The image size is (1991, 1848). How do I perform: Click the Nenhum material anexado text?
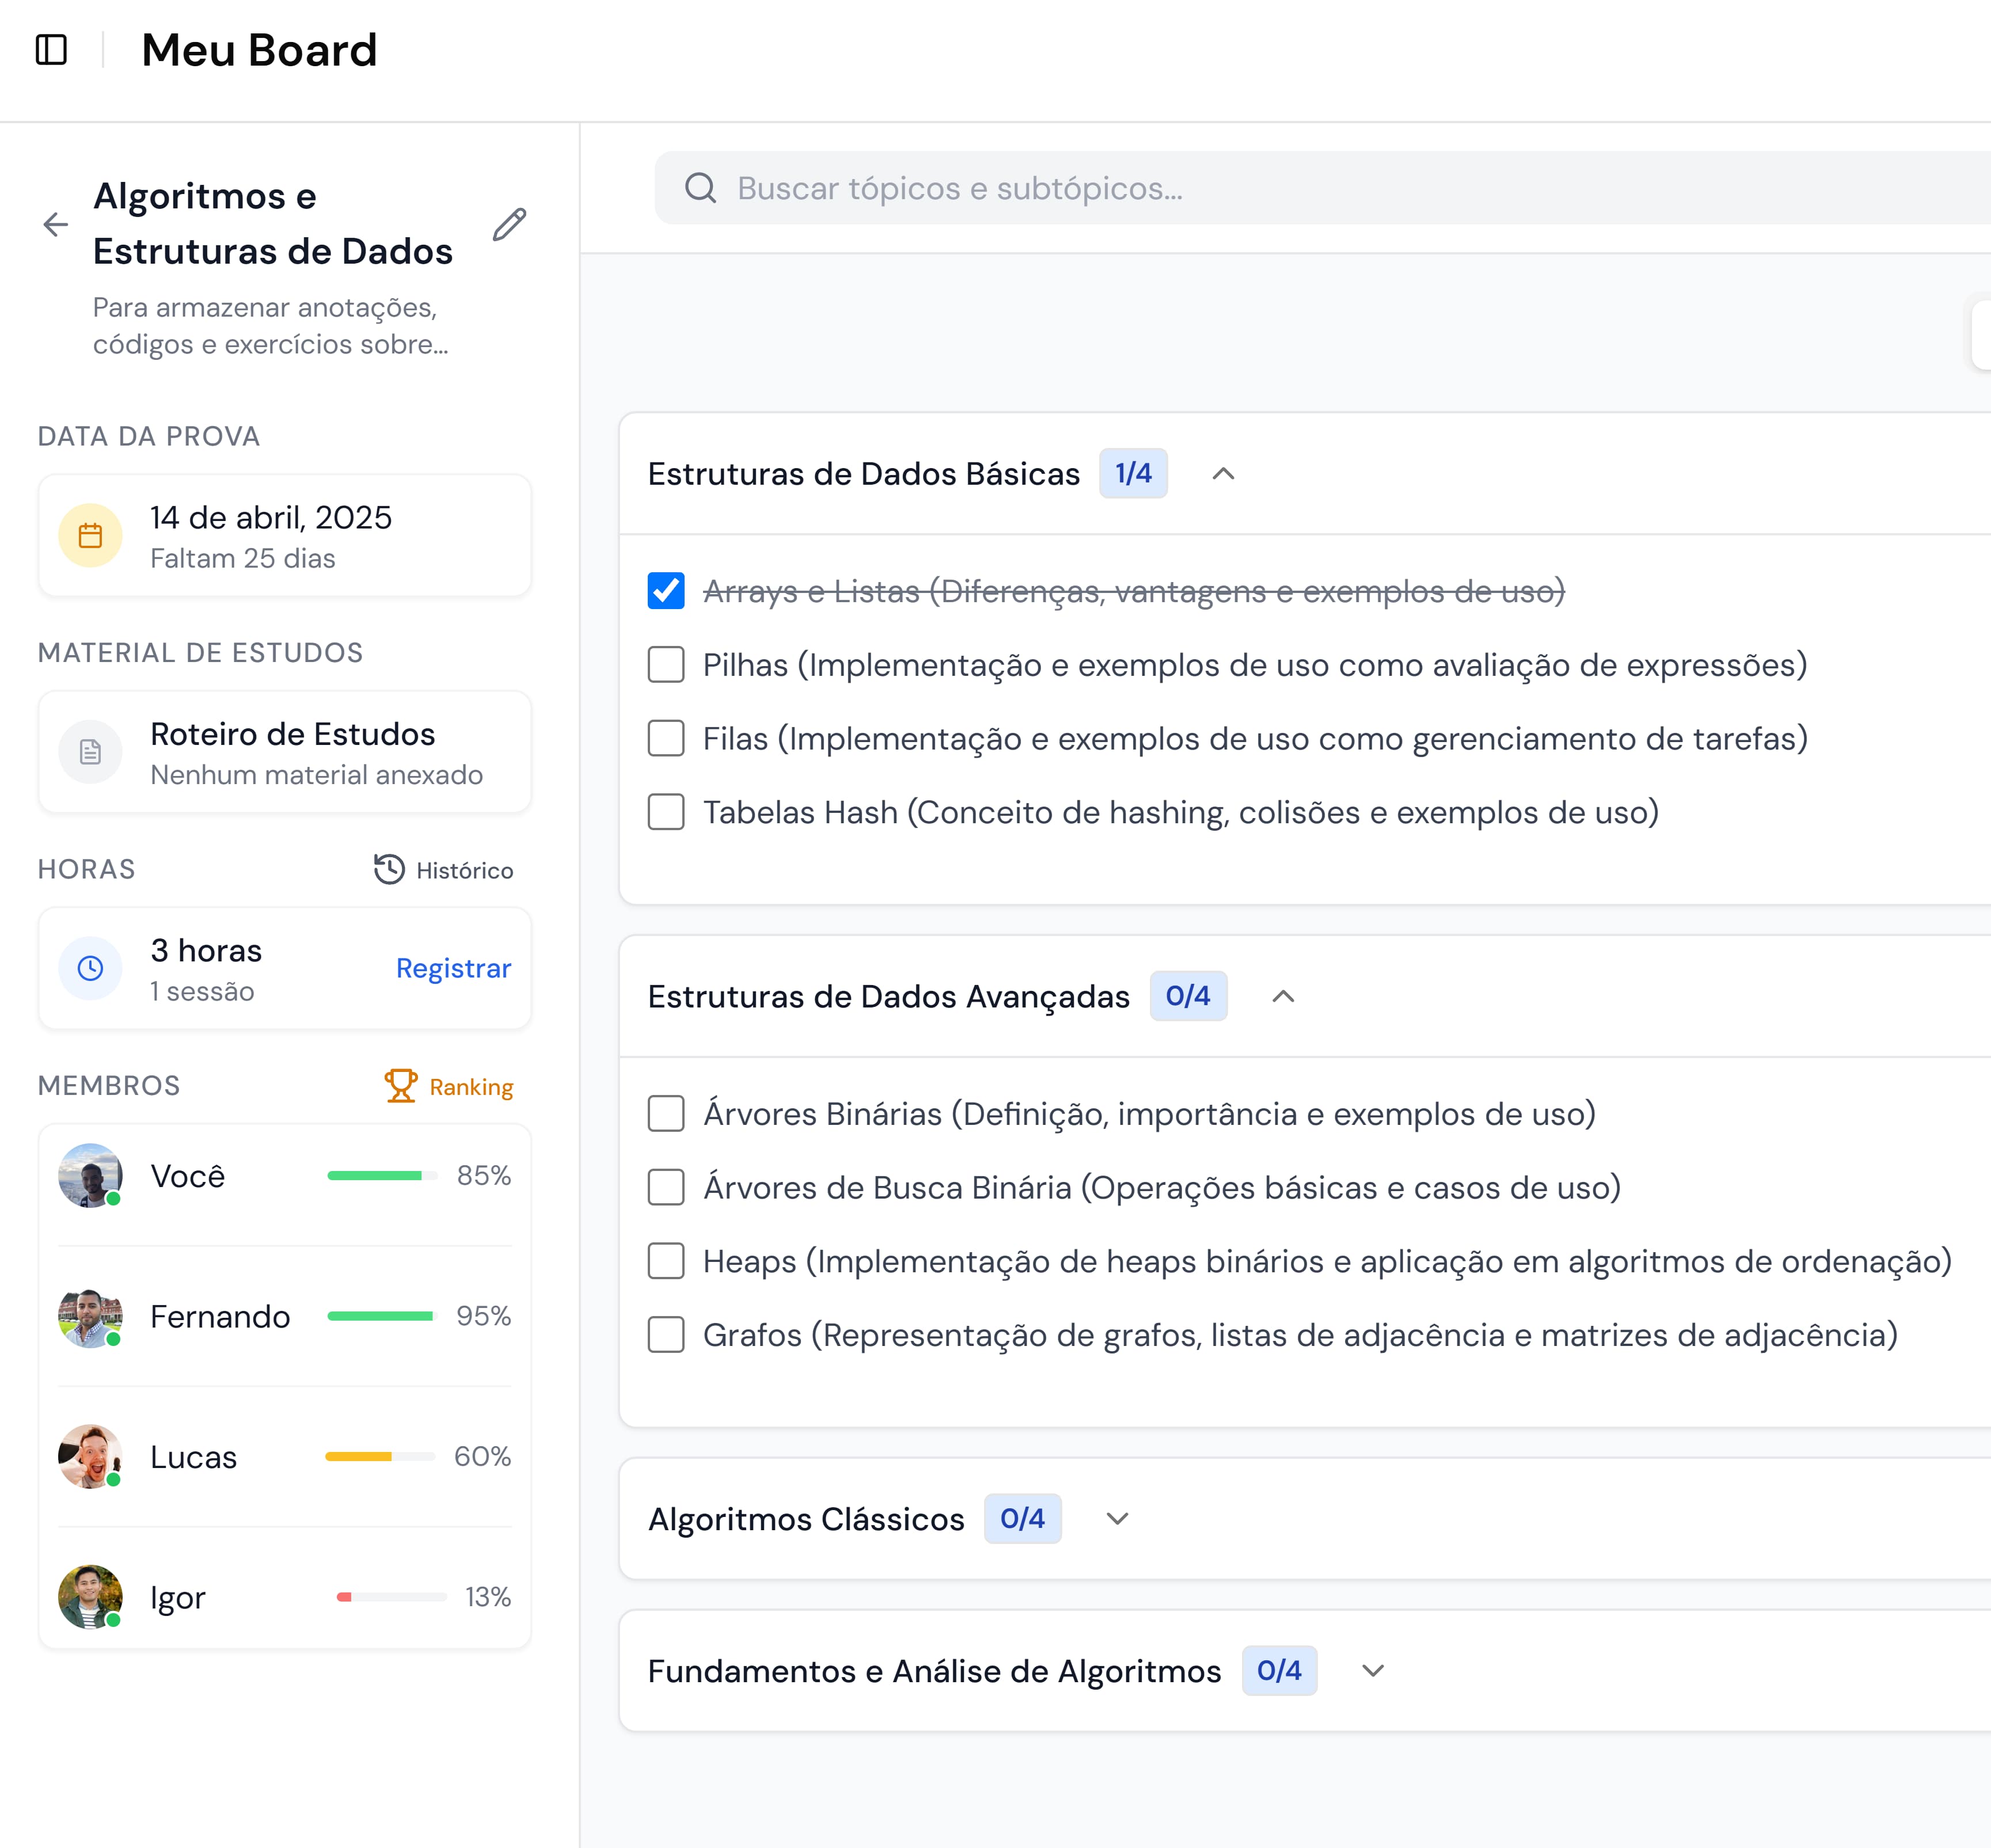click(316, 775)
